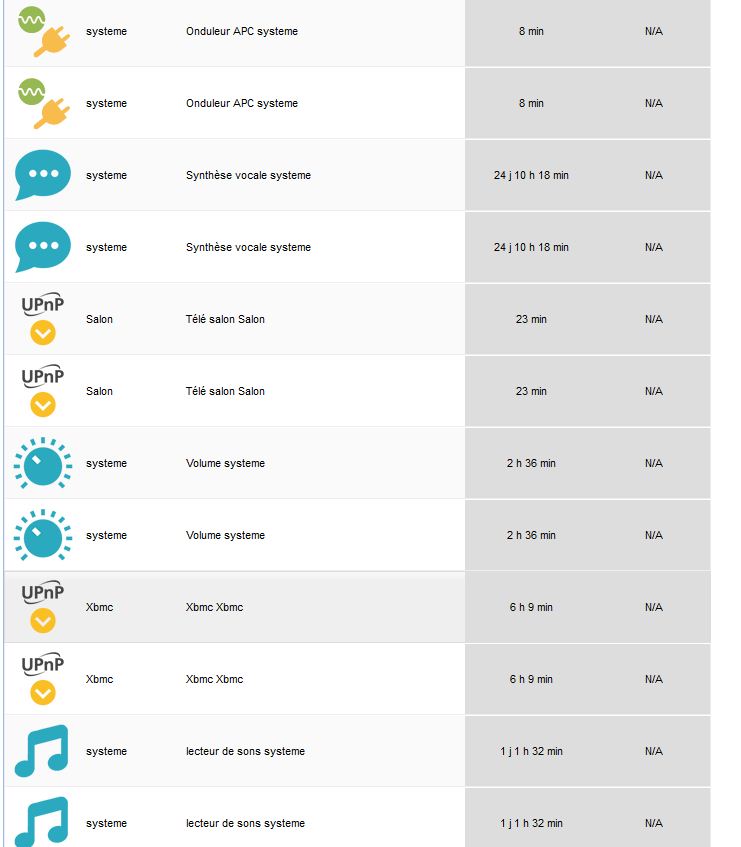Click UPnP logo in the first Télé salon row
This screenshot has height=847, width=741.
click(43, 305)
